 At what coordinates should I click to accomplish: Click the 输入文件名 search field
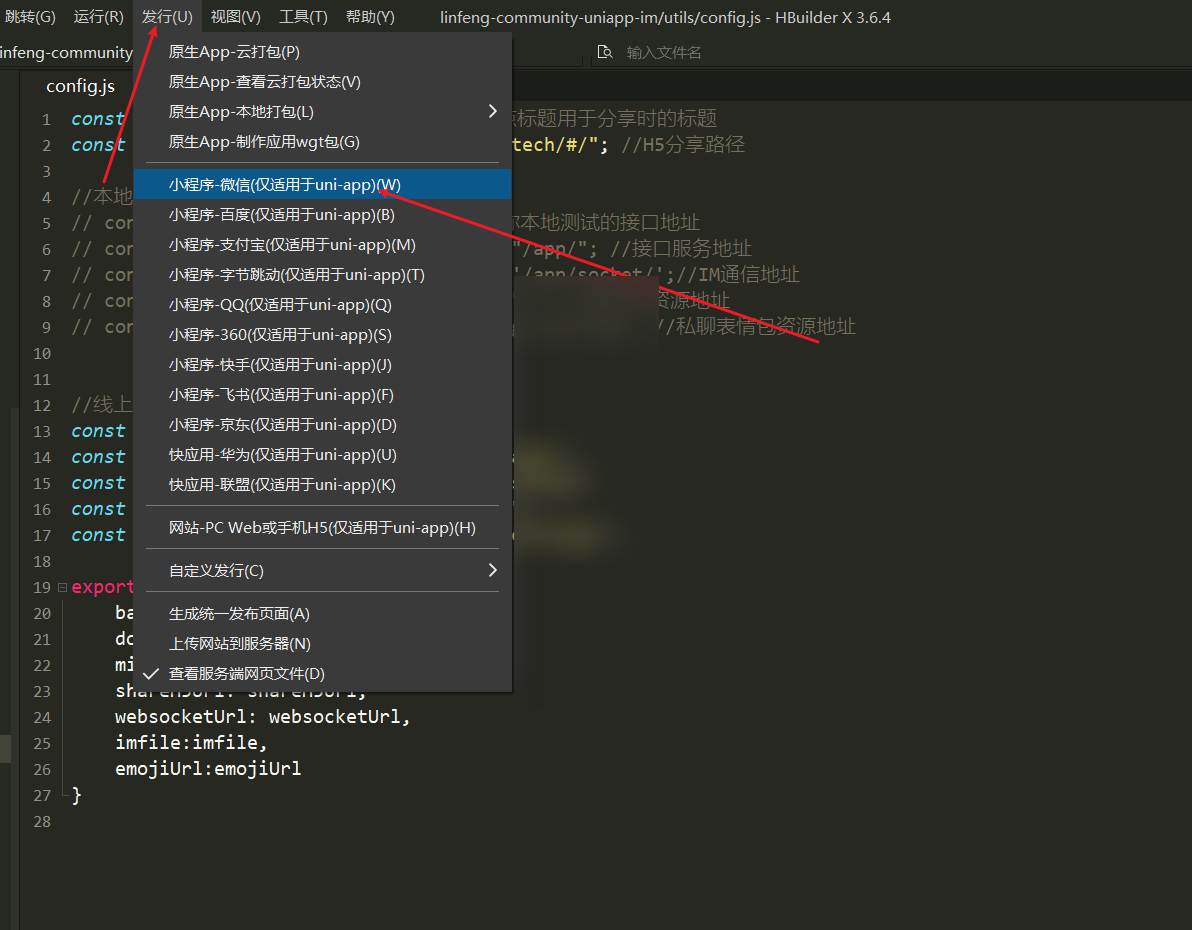click(664, 52)
